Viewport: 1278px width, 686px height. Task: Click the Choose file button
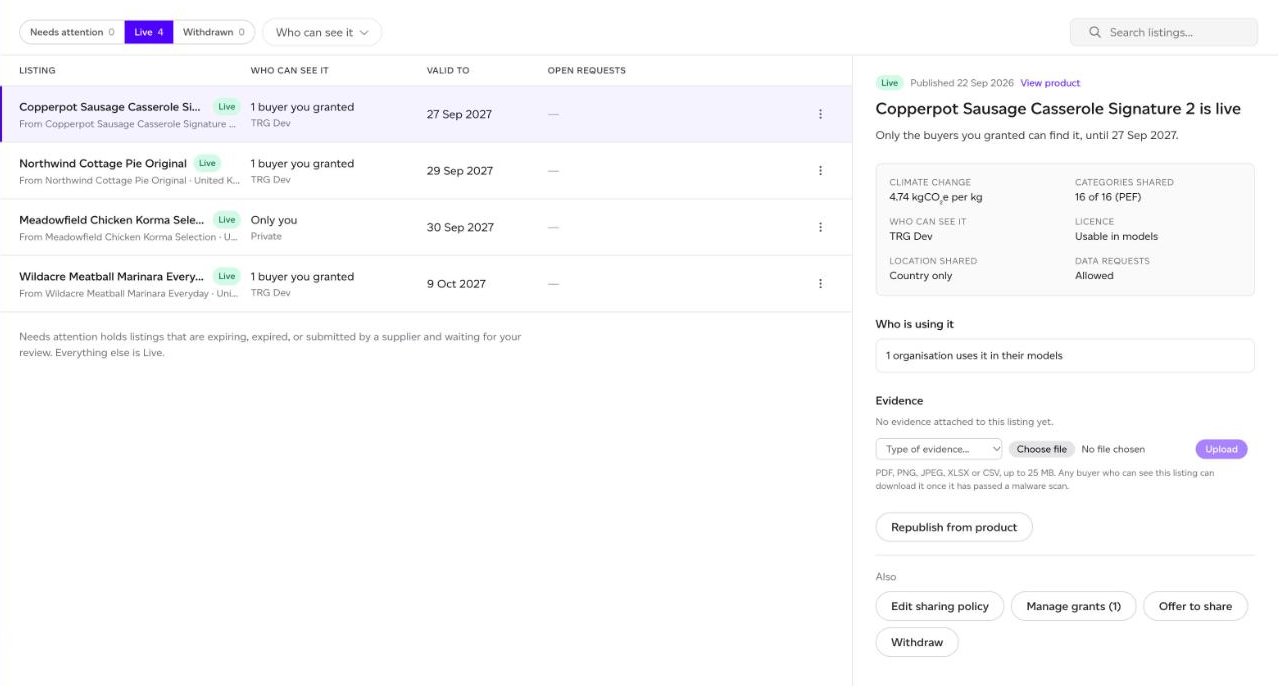point(1041,449)
